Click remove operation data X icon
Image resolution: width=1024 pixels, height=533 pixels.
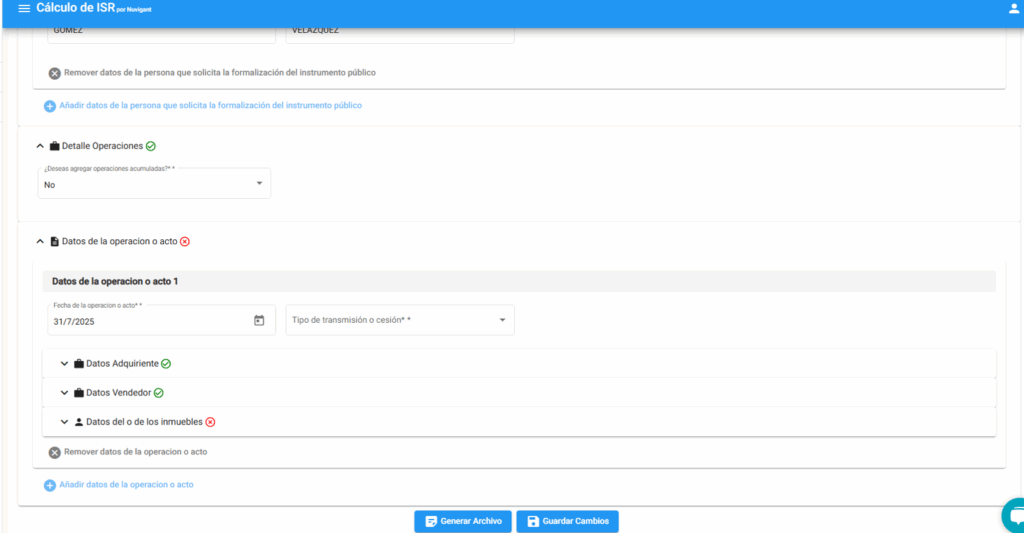(x=55, y=453)
